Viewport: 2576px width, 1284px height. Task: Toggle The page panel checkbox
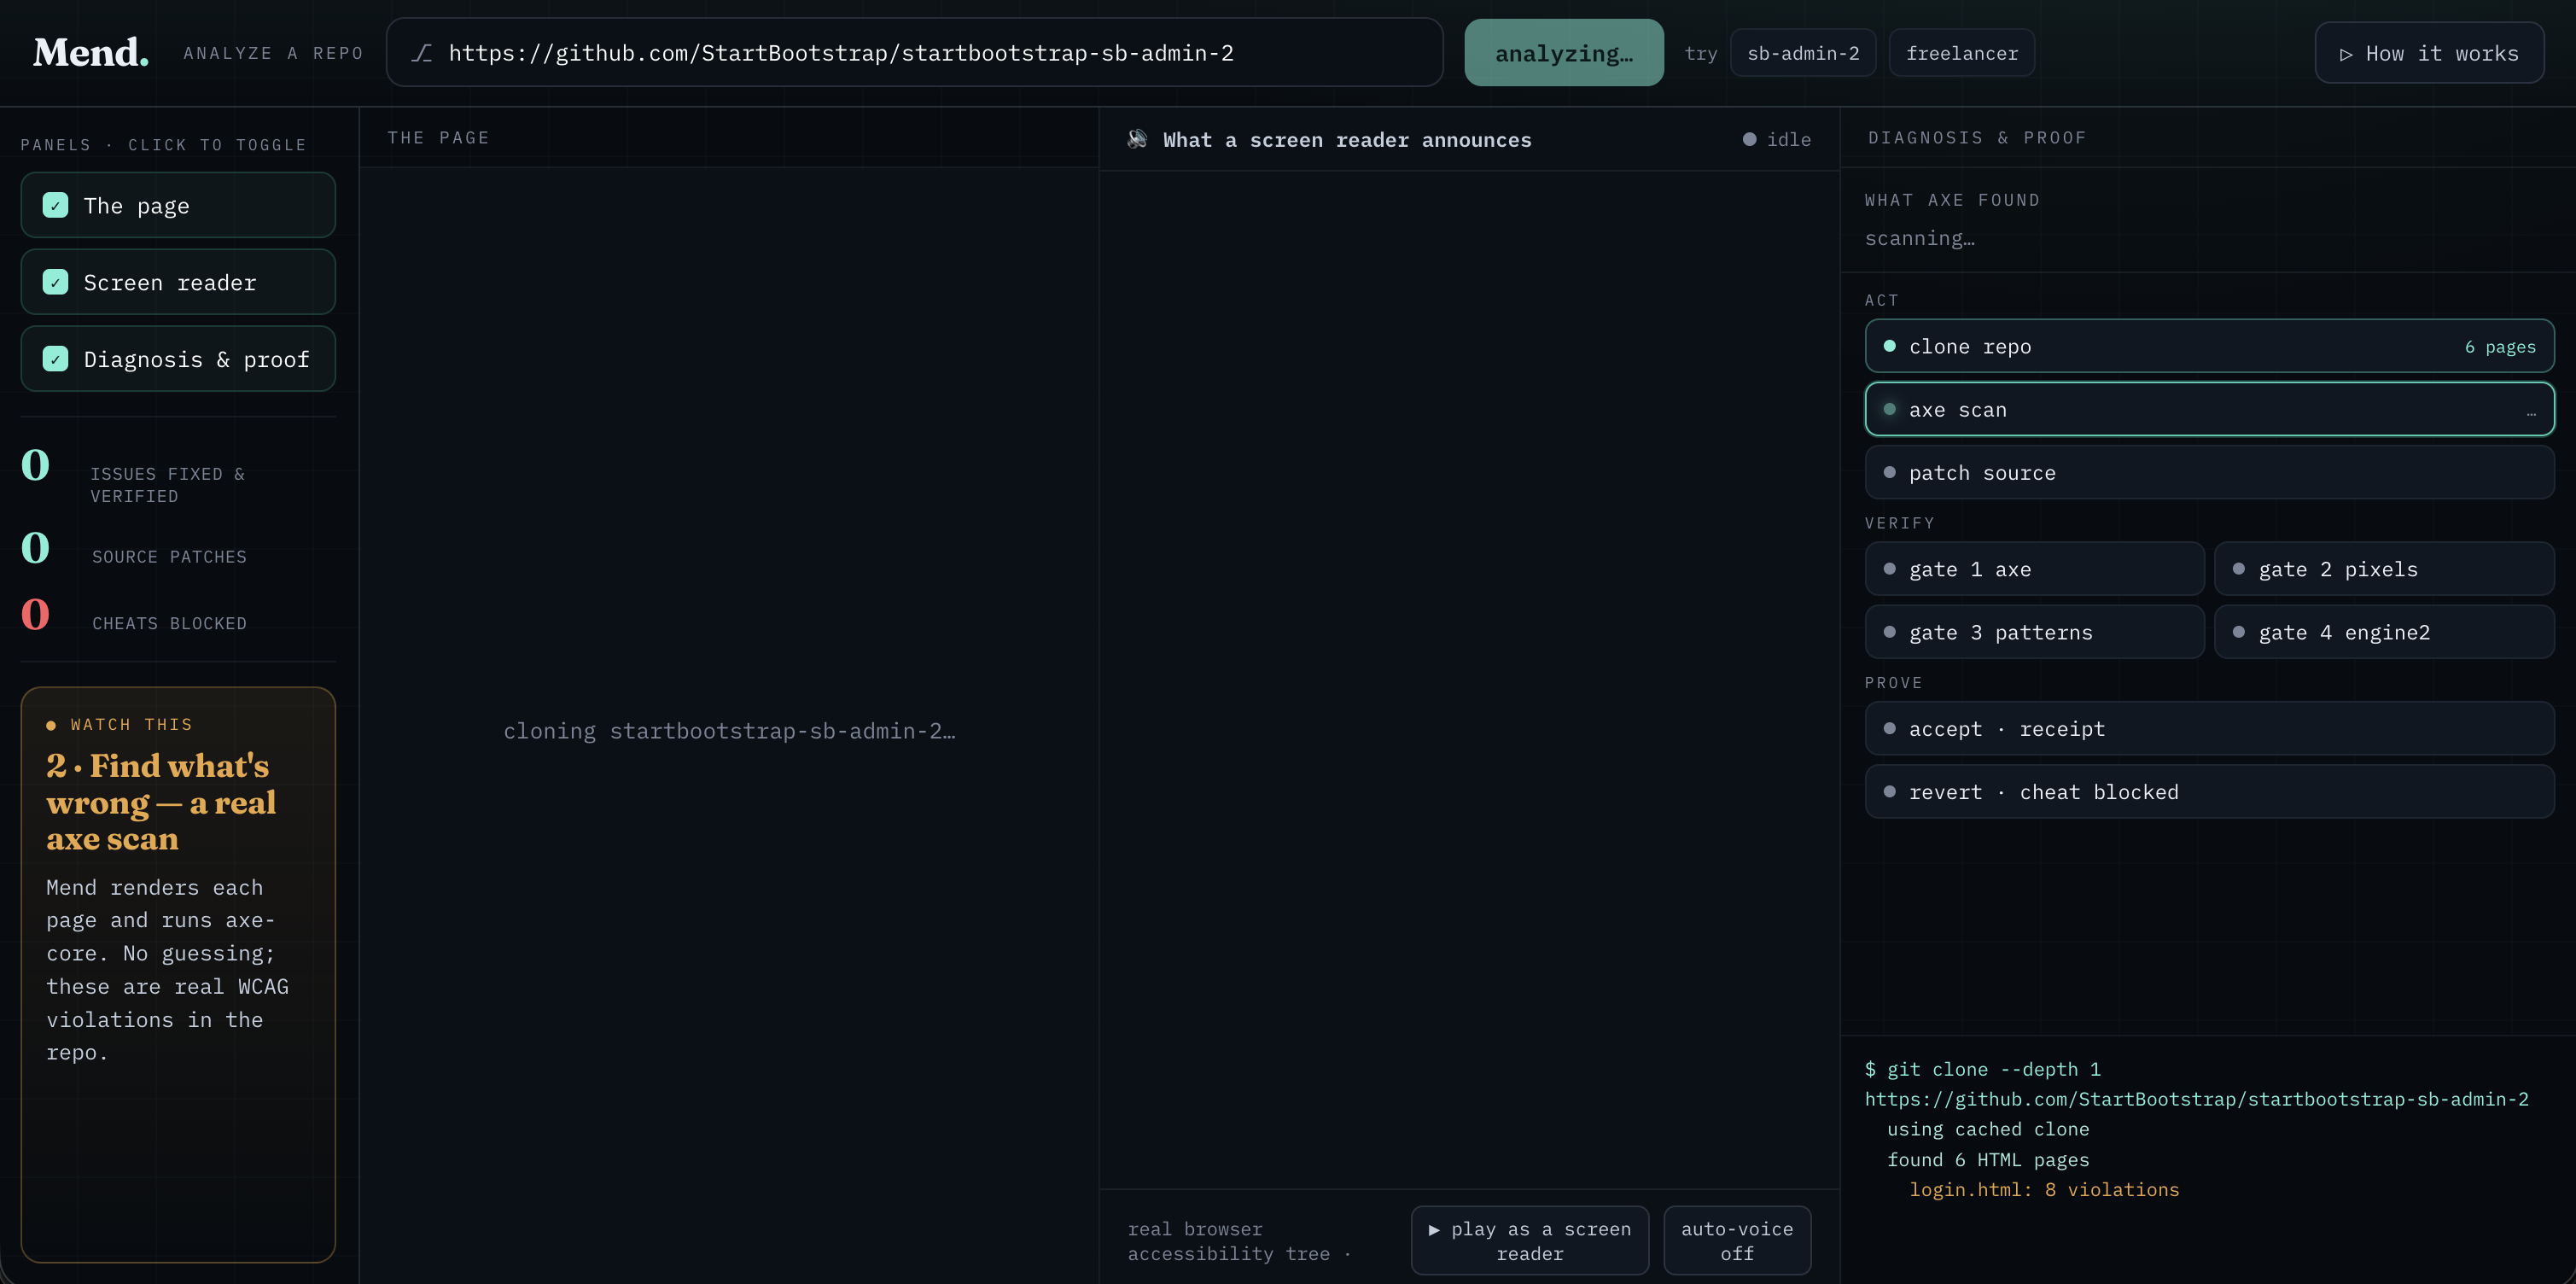(x=56, y=205)
